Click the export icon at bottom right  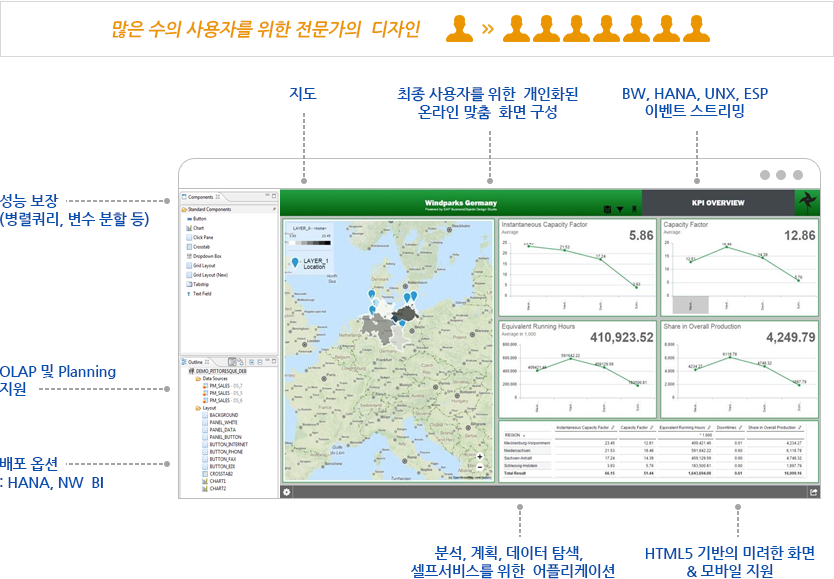(x=814, y=491)
